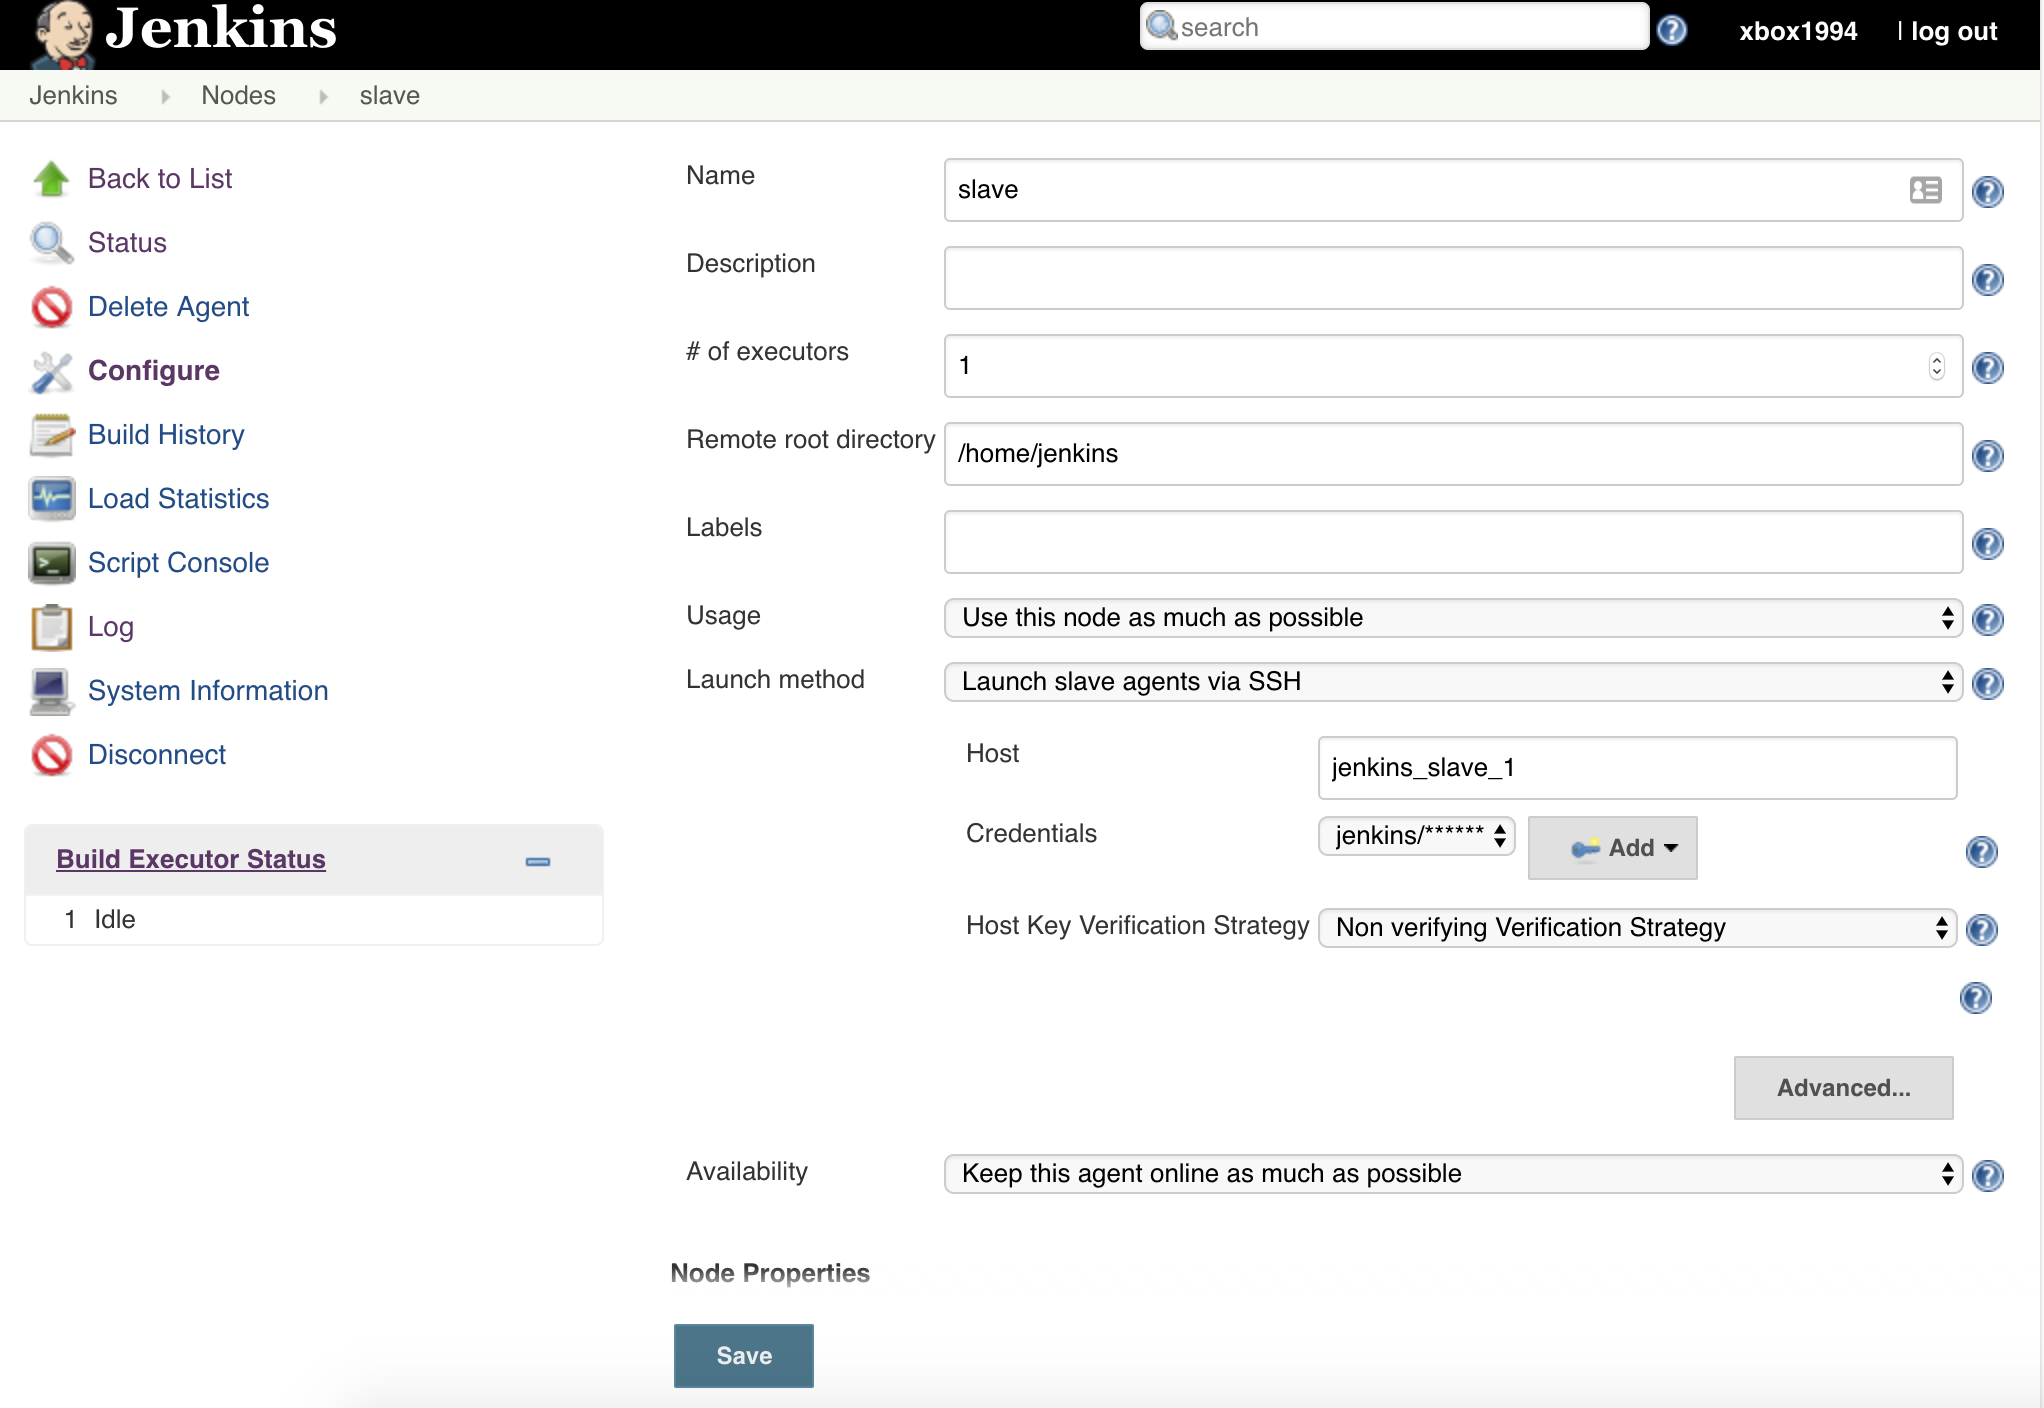The height and width of the screenshot is (1408, 2044).
Task: Go to Jenkins breadcrumb
Action: 73,96
